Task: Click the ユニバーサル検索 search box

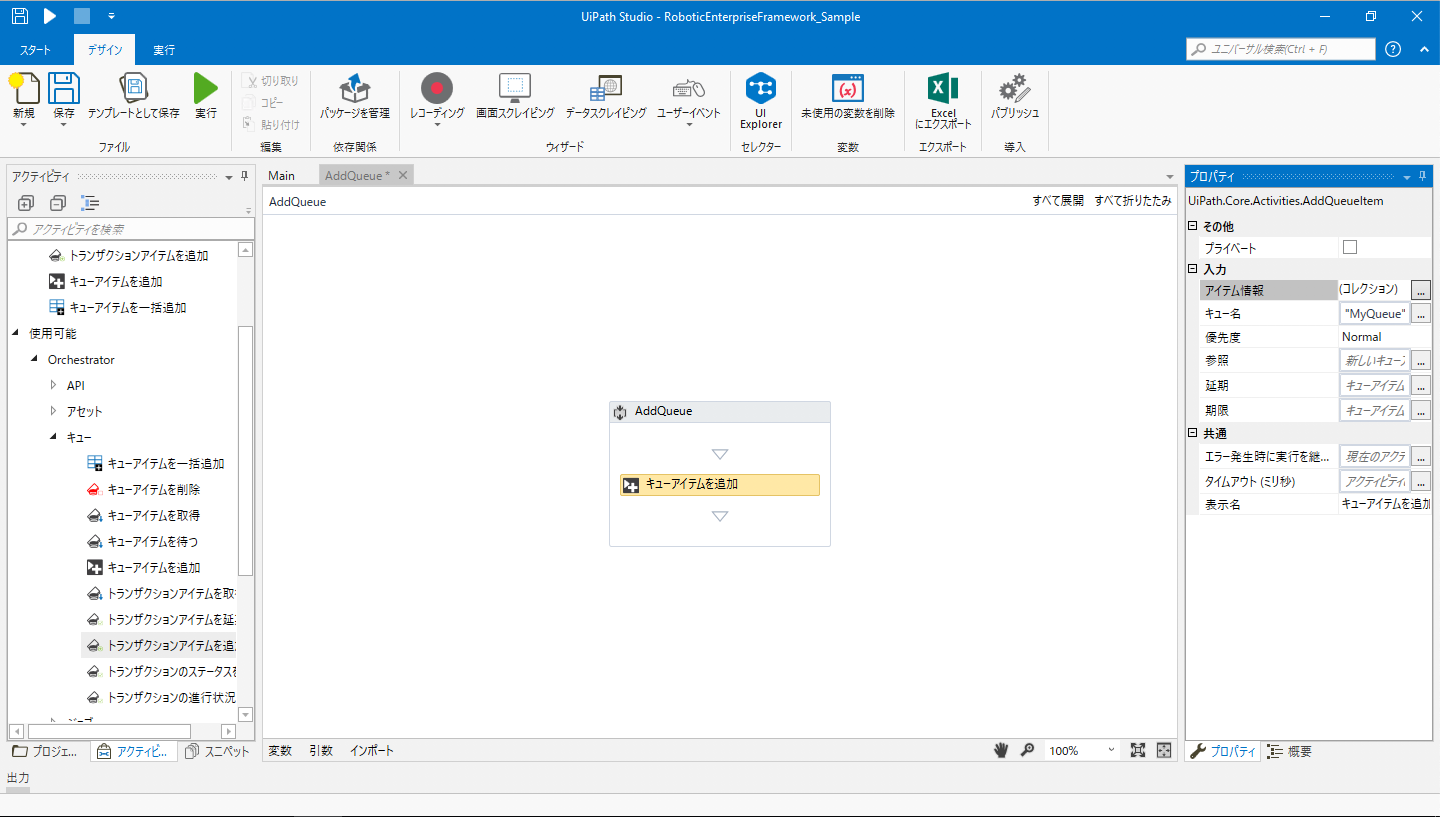Action: click(x=1281, y=49)
